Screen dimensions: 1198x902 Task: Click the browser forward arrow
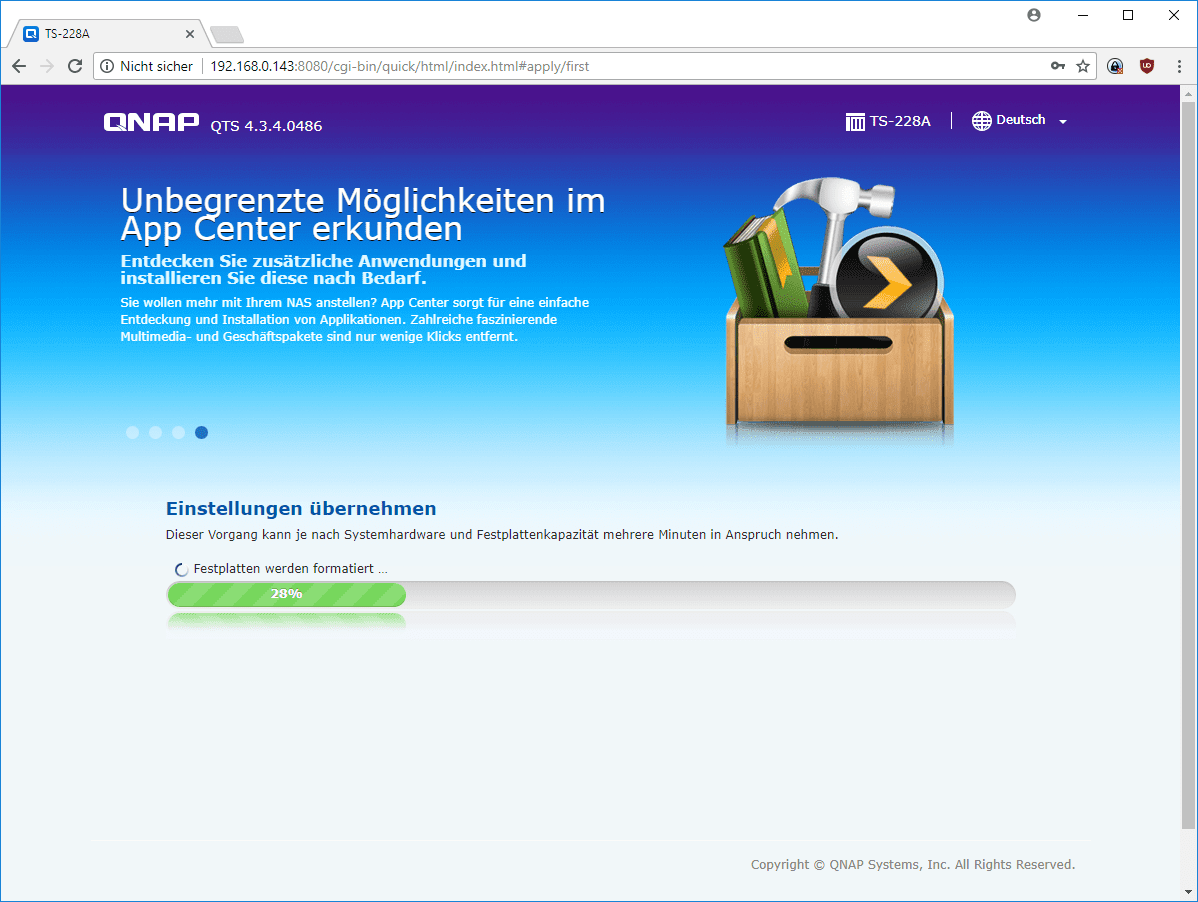click(x=47, y=66)
